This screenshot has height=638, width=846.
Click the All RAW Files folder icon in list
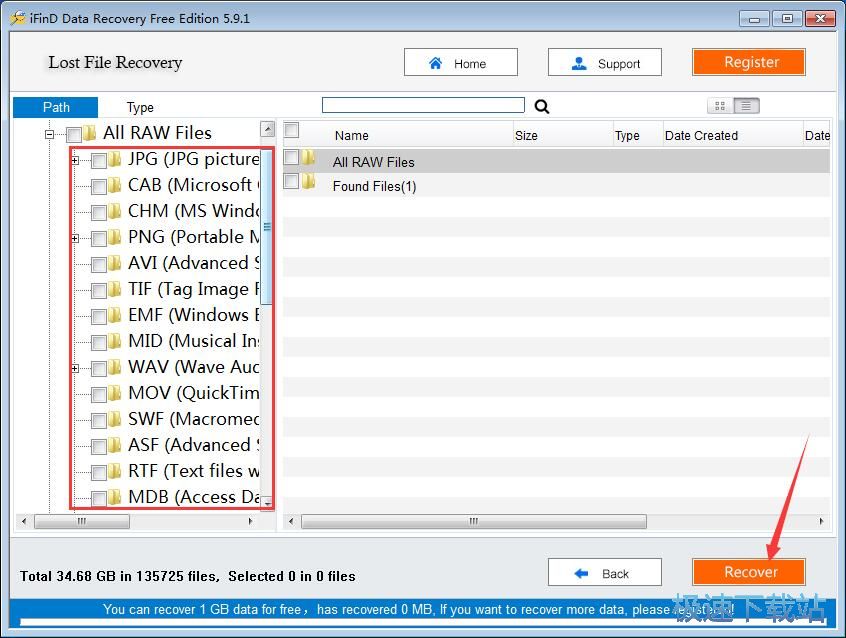pos(309,158)
